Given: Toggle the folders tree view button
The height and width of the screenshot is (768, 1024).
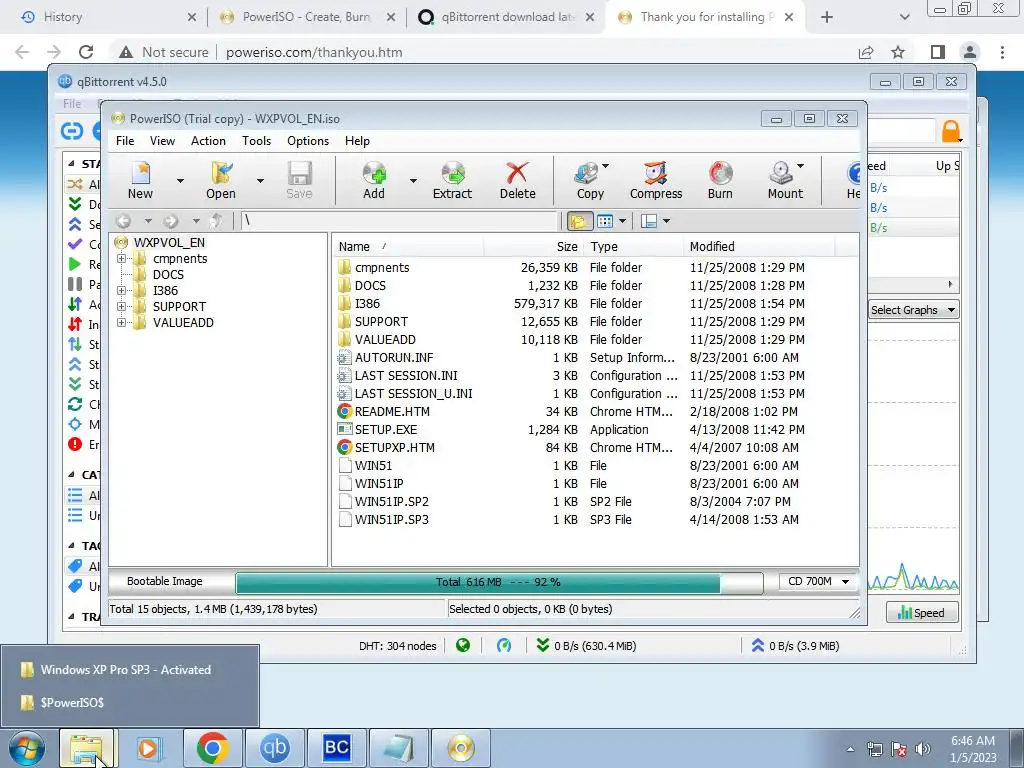Looking at the screenshot, I should (x=579, y=221).
